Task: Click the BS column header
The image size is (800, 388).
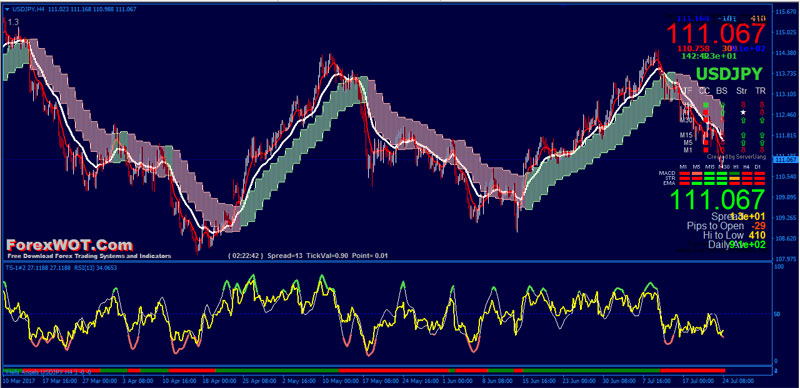Action: coord(722,91)
